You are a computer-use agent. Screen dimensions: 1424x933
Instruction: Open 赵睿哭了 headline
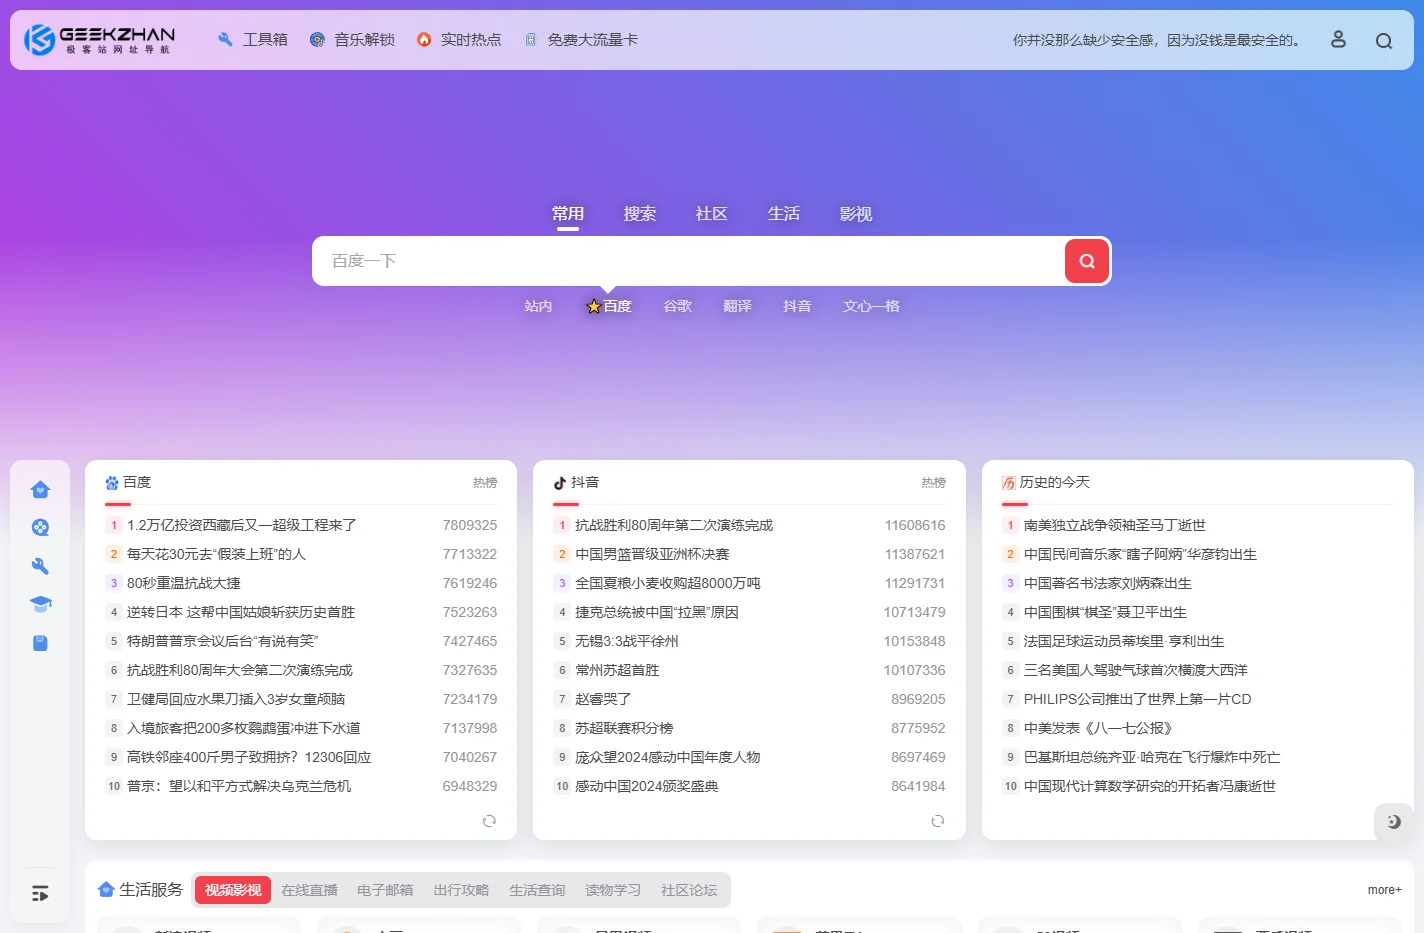(x=603, y=699)
